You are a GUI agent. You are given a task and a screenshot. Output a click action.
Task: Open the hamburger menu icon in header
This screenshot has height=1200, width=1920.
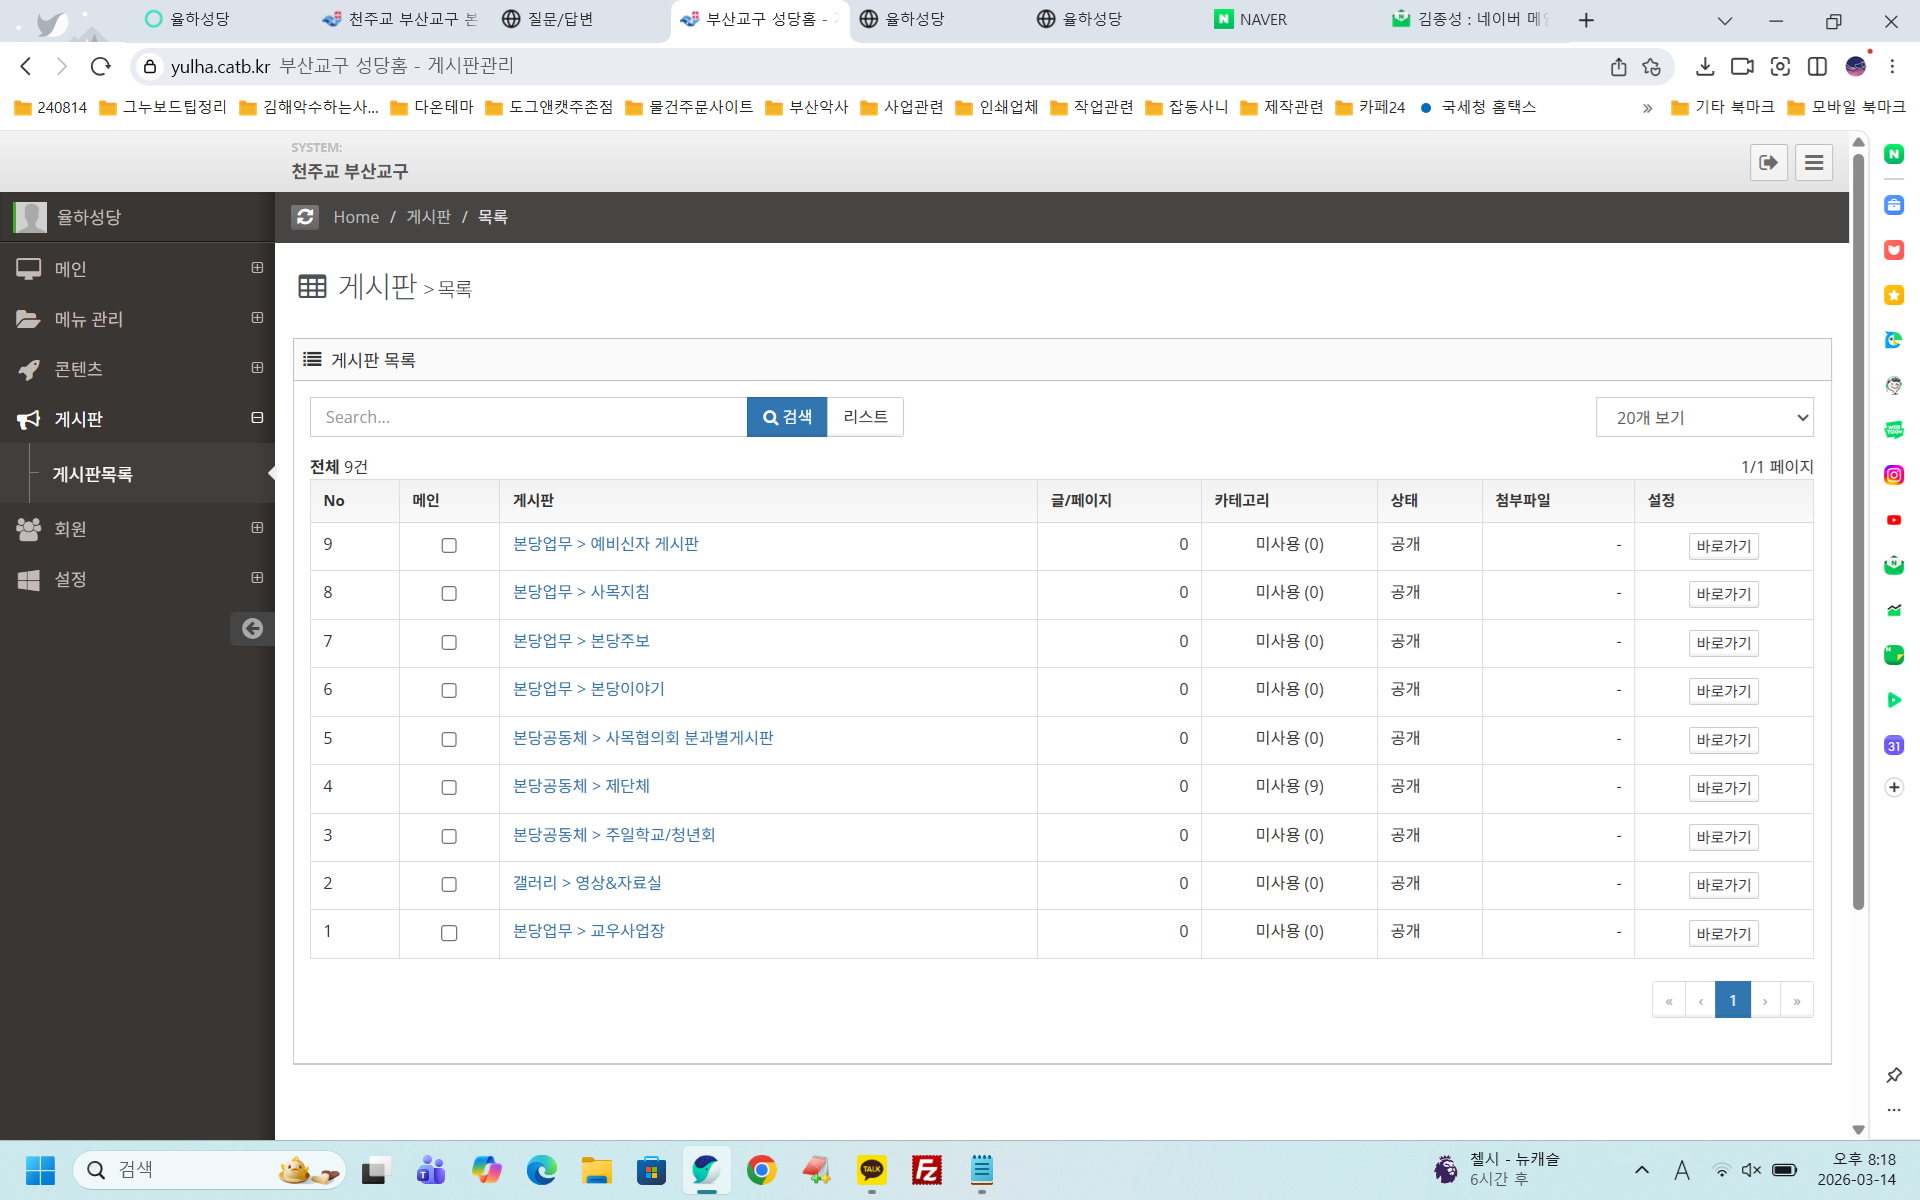click(x=1813, y=163)
